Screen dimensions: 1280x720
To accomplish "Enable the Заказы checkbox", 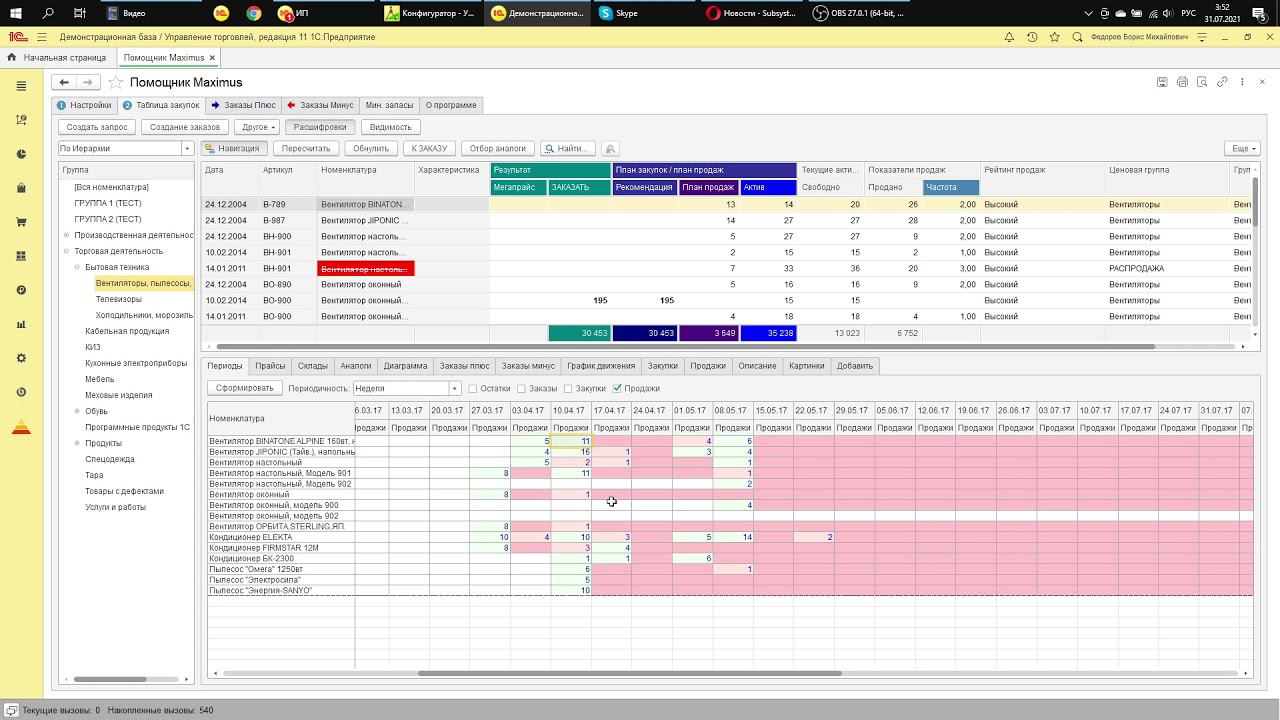I will (521, 389).
